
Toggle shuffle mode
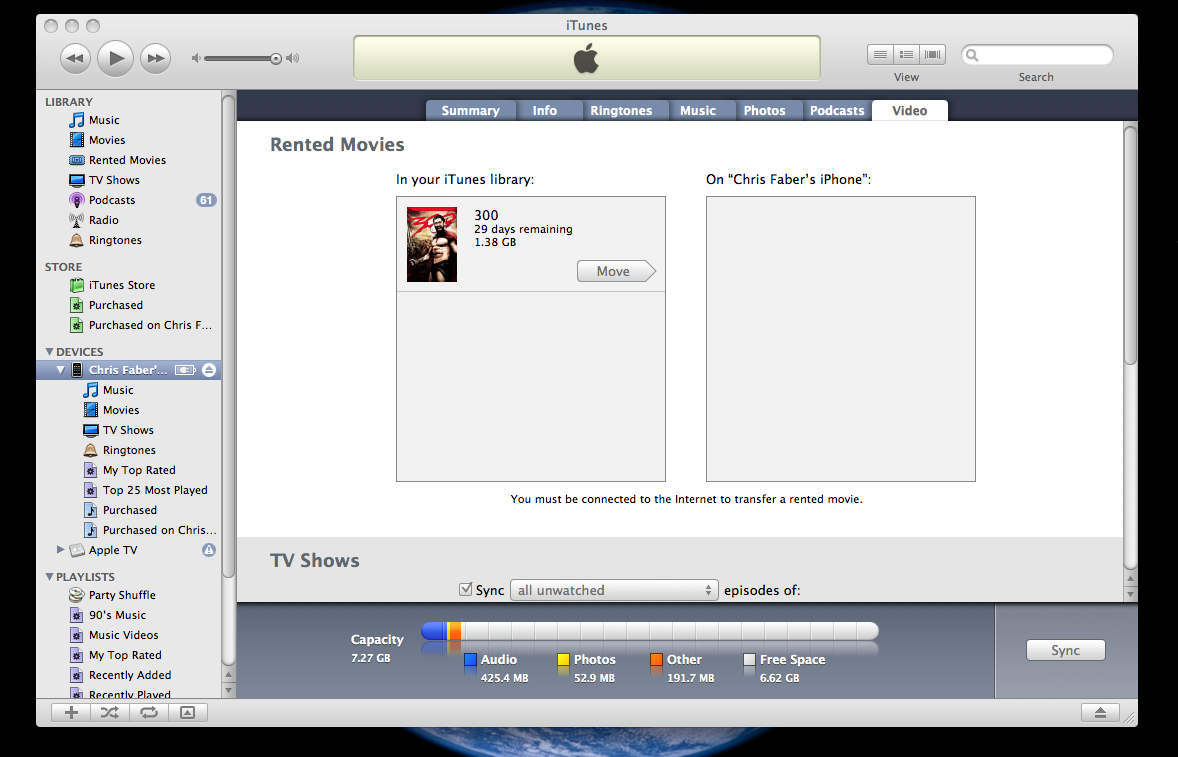[x=110, y=713]
